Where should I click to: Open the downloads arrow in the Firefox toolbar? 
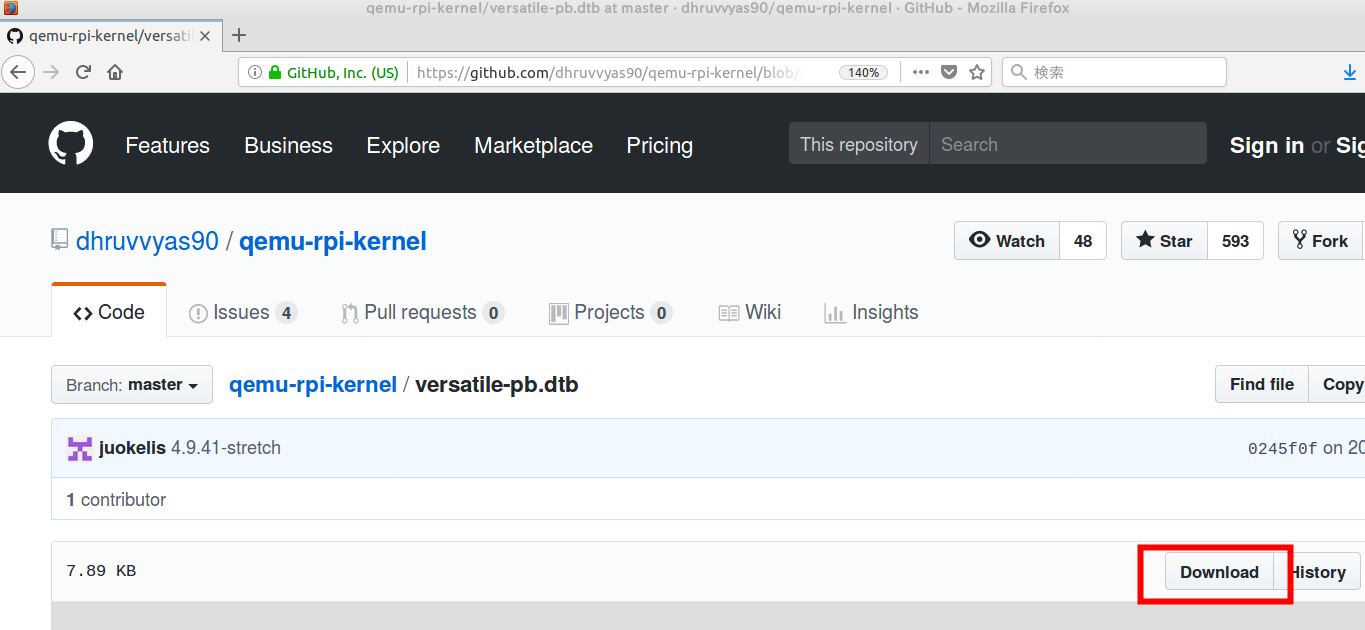1350,72
